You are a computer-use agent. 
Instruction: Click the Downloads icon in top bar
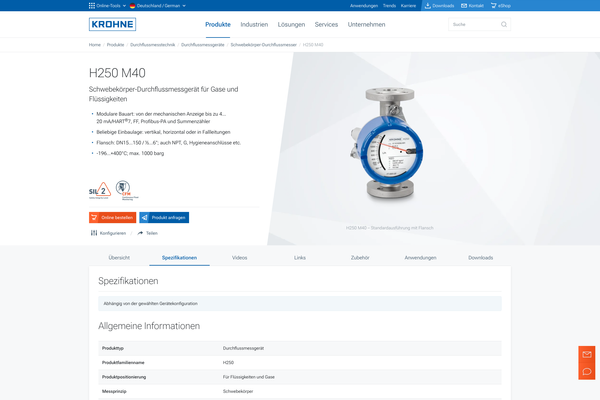(428, 6)
